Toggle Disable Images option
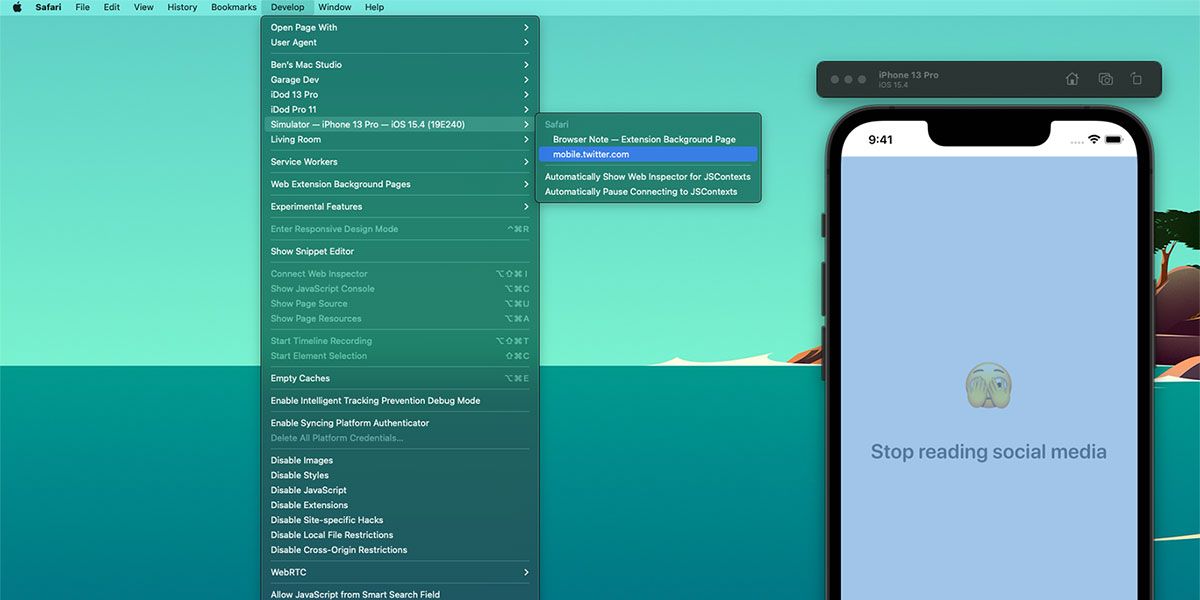Viewport: 1200px width, 600px height. 400,460
